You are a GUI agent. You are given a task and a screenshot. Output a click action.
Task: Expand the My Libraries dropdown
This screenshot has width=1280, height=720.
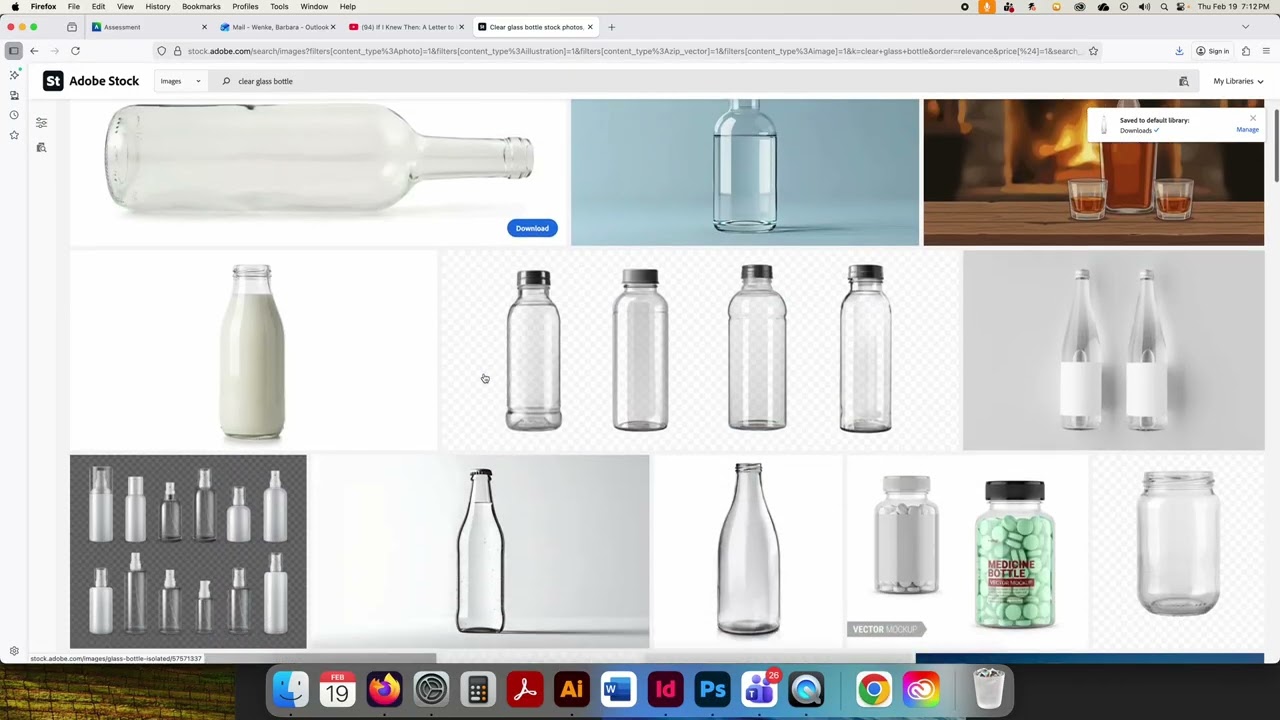click(1238, 81)
